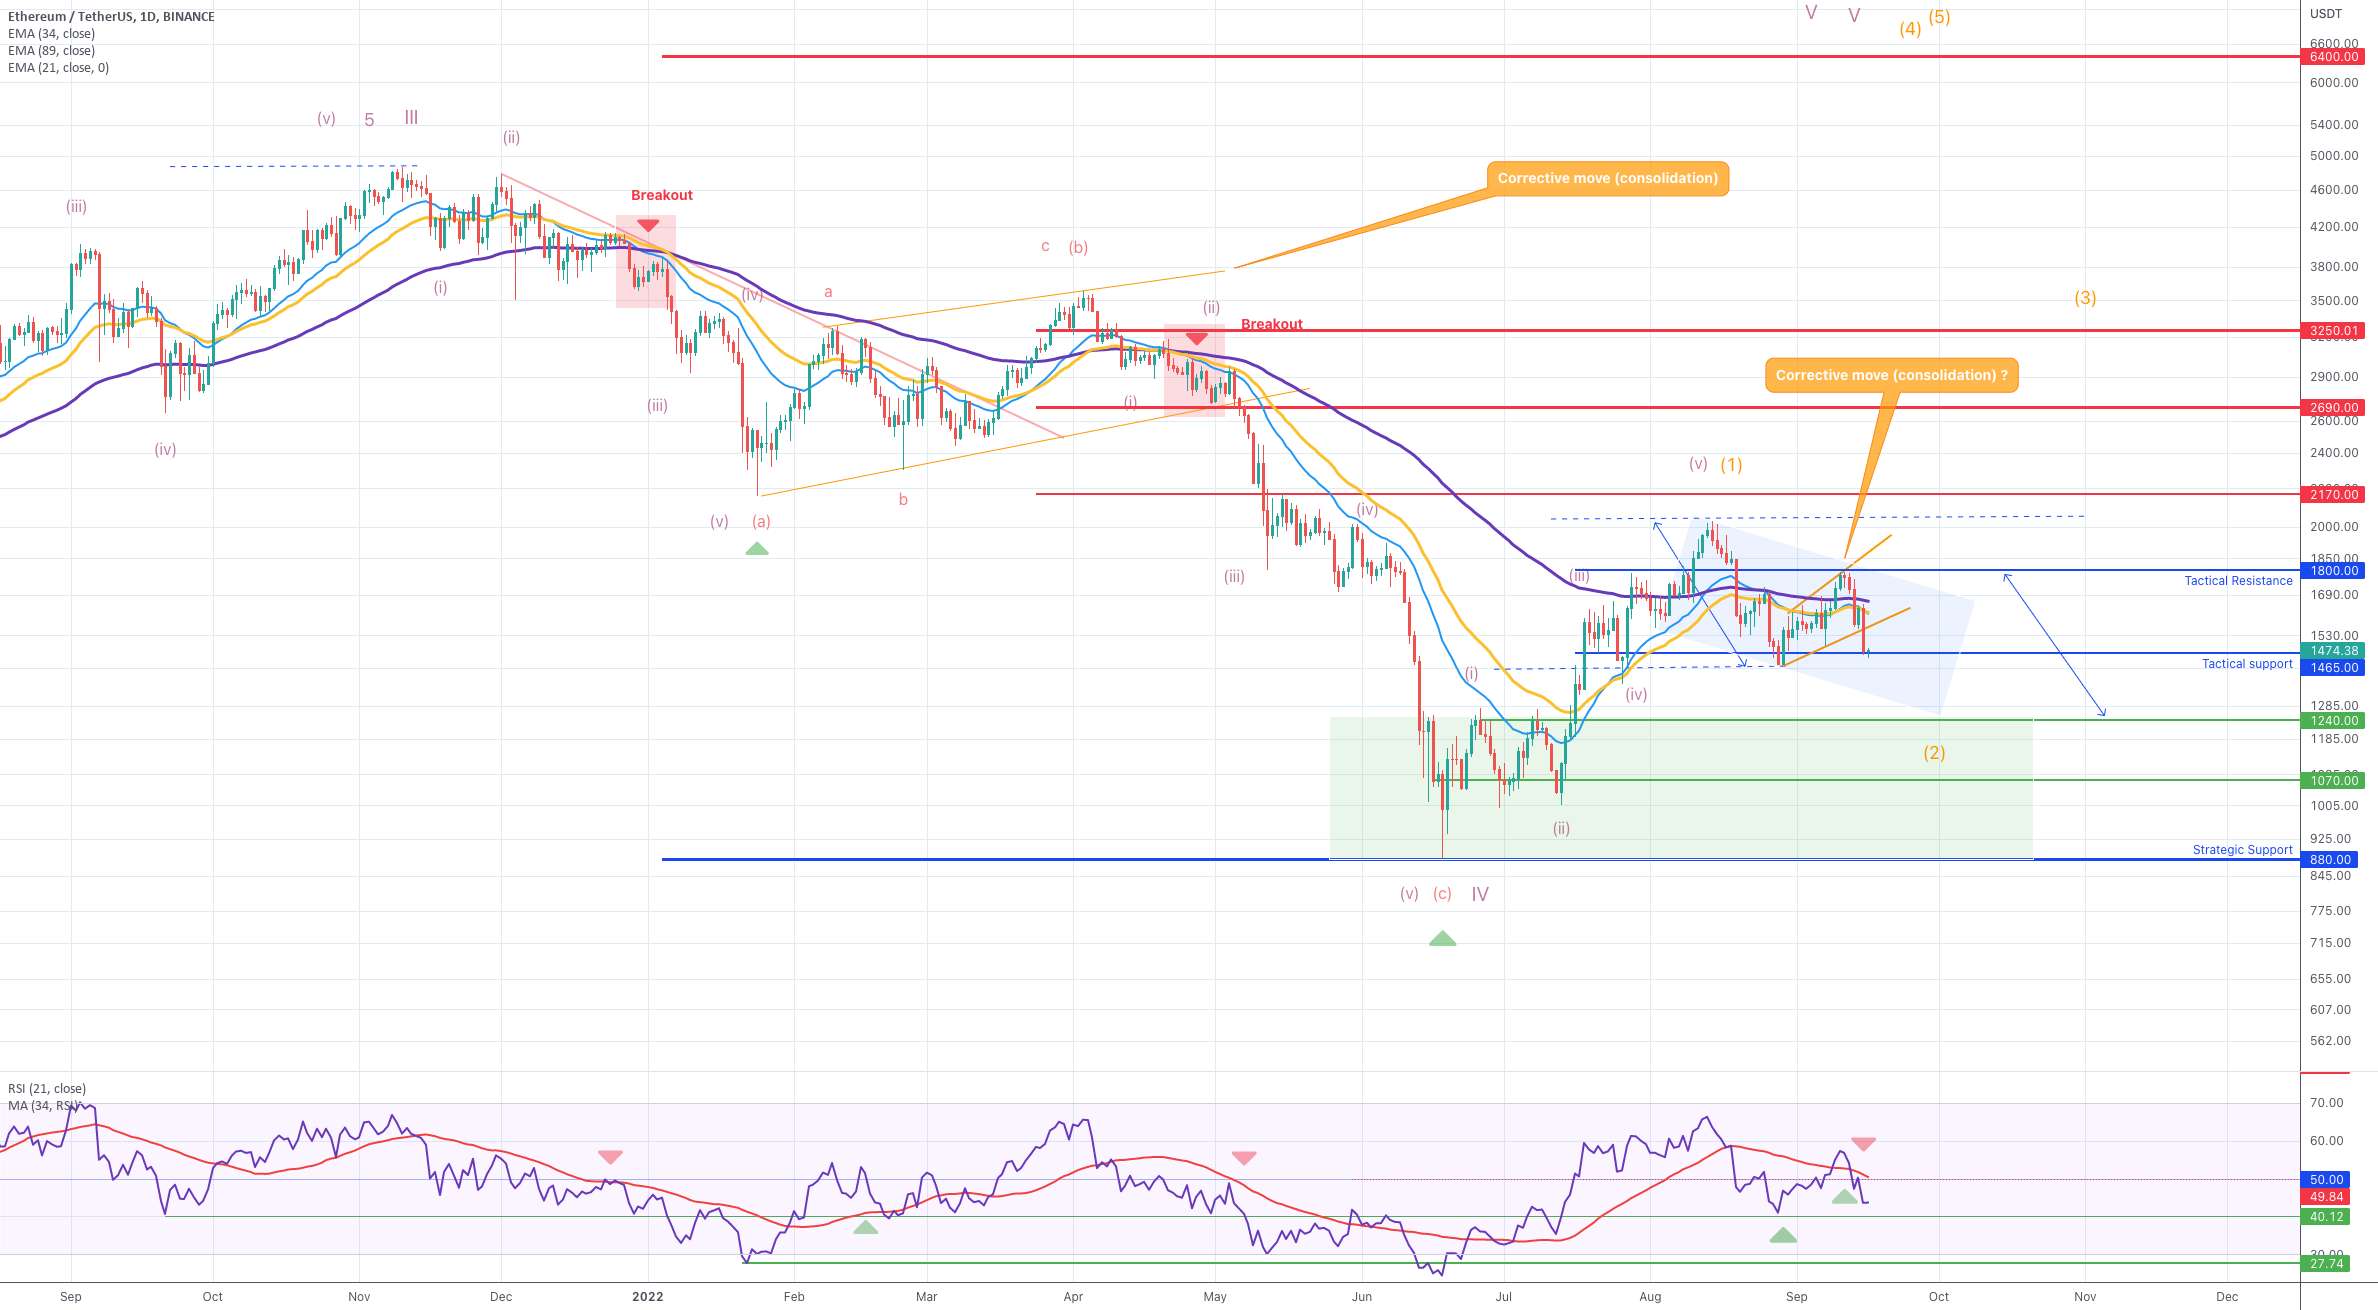Select the Tactical Resistance label
This screenshot has height=1310, width=2378.
pyautogui.click(x=2238, y=581)
